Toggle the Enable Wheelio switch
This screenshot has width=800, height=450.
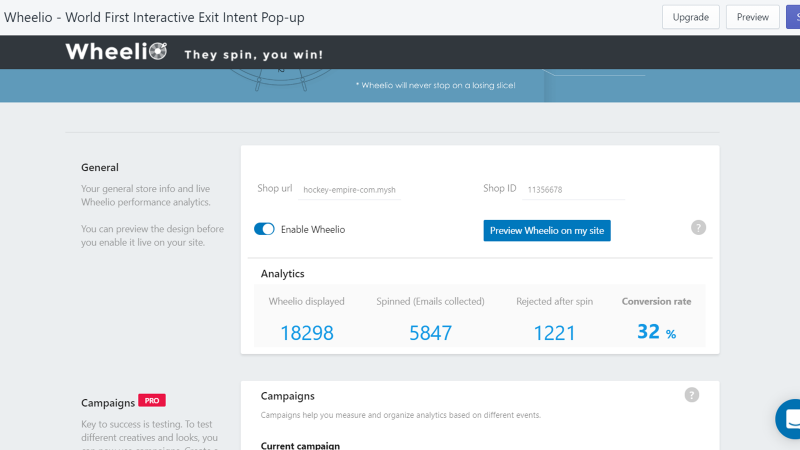tap(264, 229)
